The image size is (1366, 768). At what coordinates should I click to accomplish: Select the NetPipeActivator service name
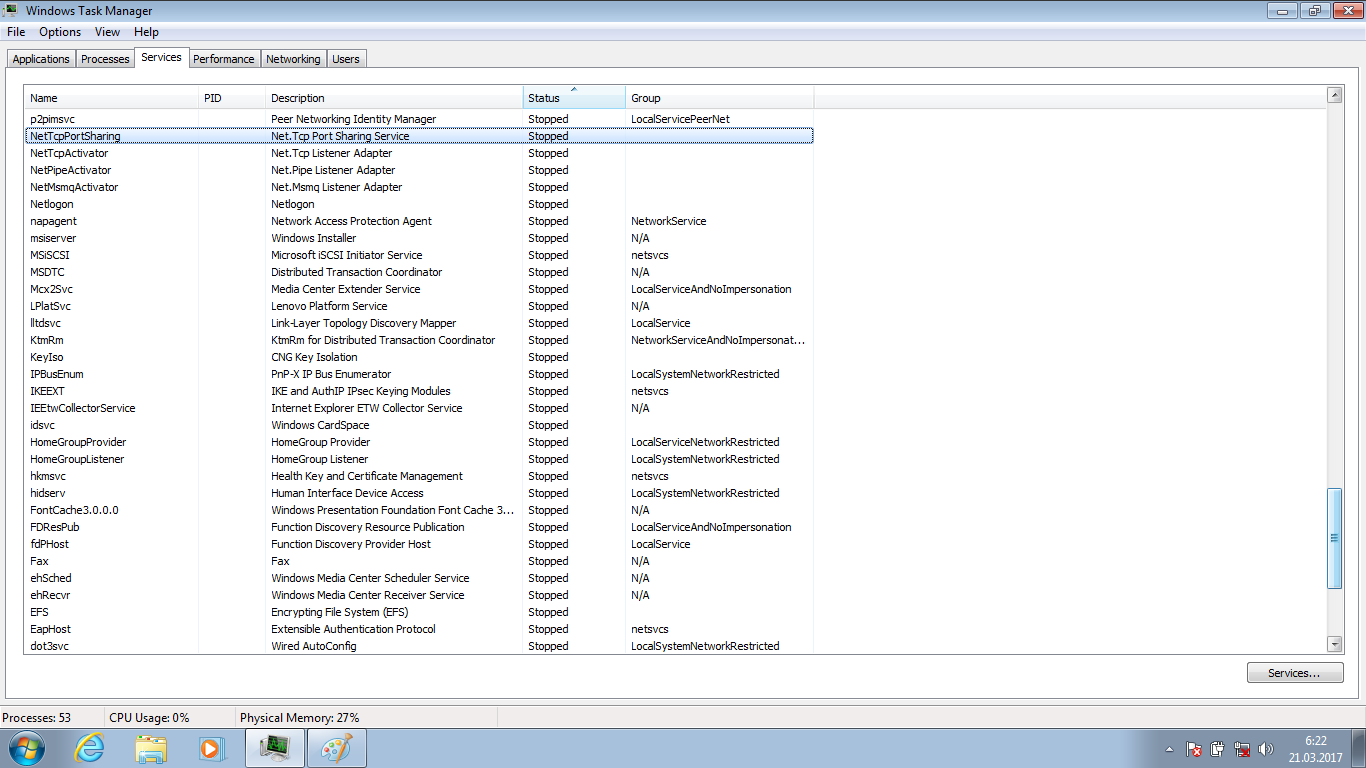tap(70, 170)
